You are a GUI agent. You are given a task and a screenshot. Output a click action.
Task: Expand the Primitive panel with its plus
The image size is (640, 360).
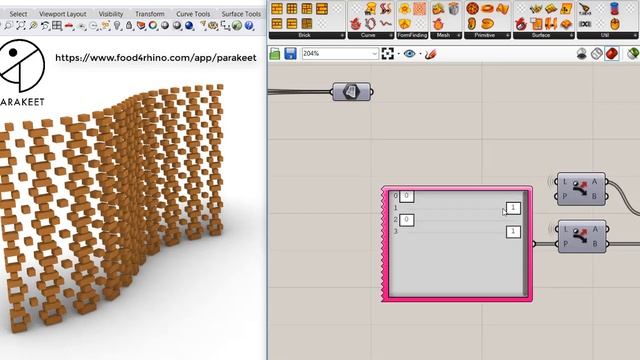coord(508,36)
